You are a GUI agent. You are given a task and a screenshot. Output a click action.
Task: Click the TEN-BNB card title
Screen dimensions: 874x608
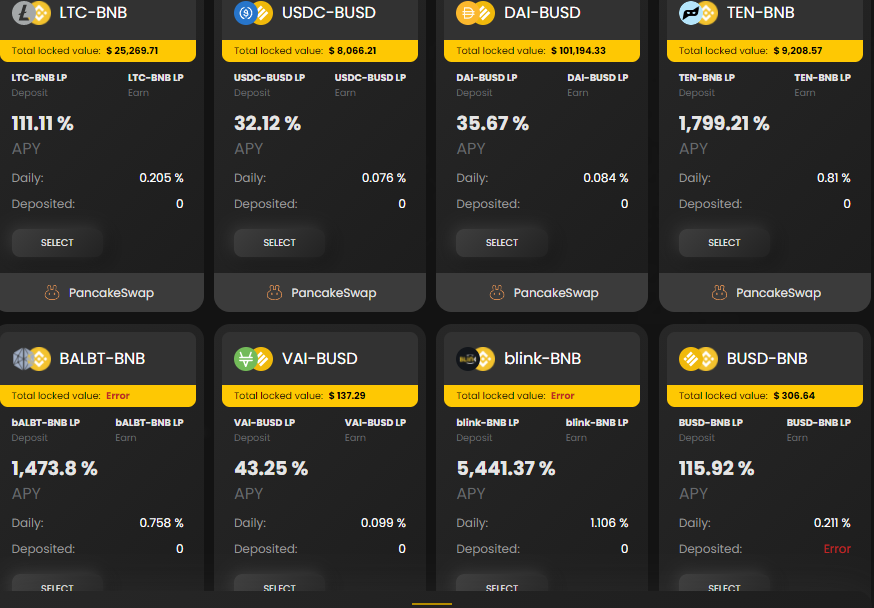click(x=761, y=13)
